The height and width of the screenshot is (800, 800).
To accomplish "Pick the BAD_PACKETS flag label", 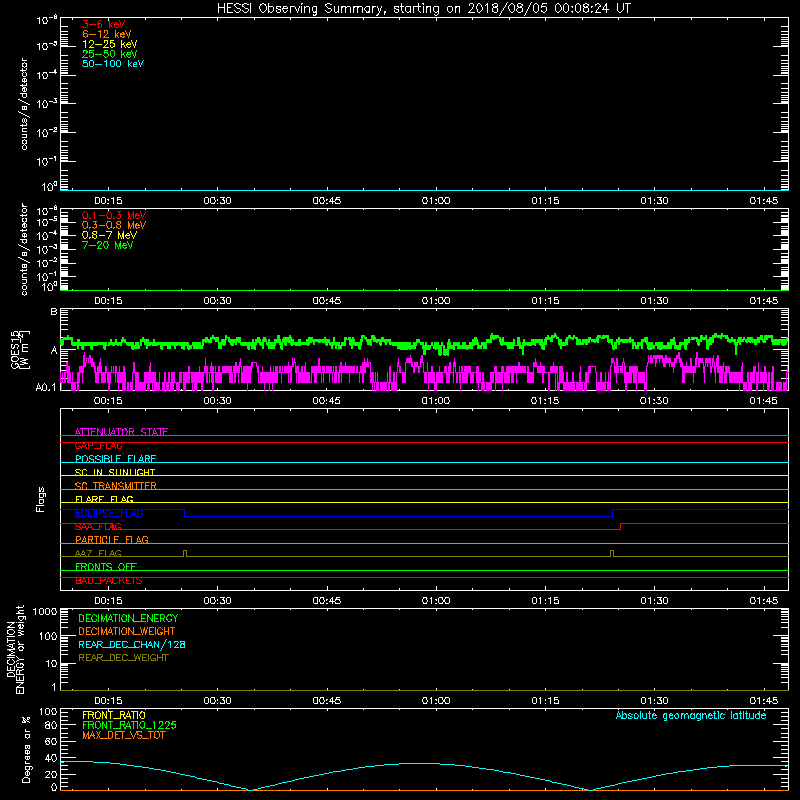I will tap(109, 580).
